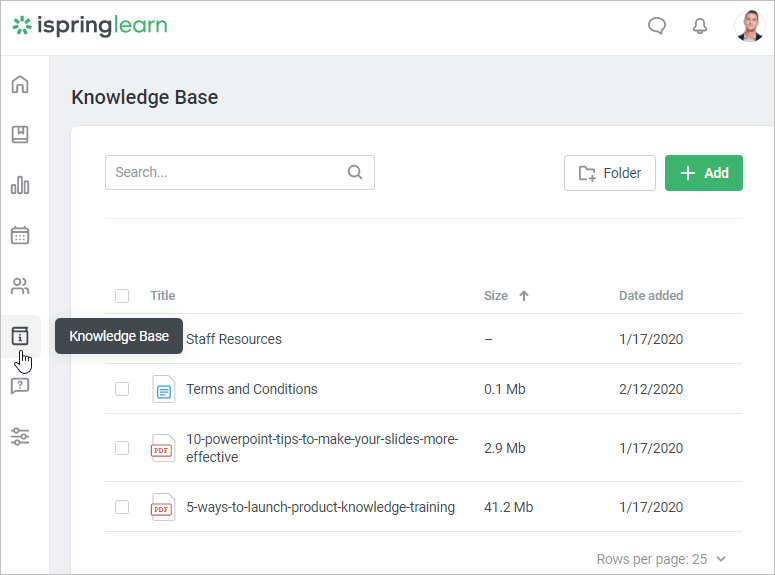Screen dimensions: 775x575
Task: Open the user profile avatar menu
Action: [749, 26]
